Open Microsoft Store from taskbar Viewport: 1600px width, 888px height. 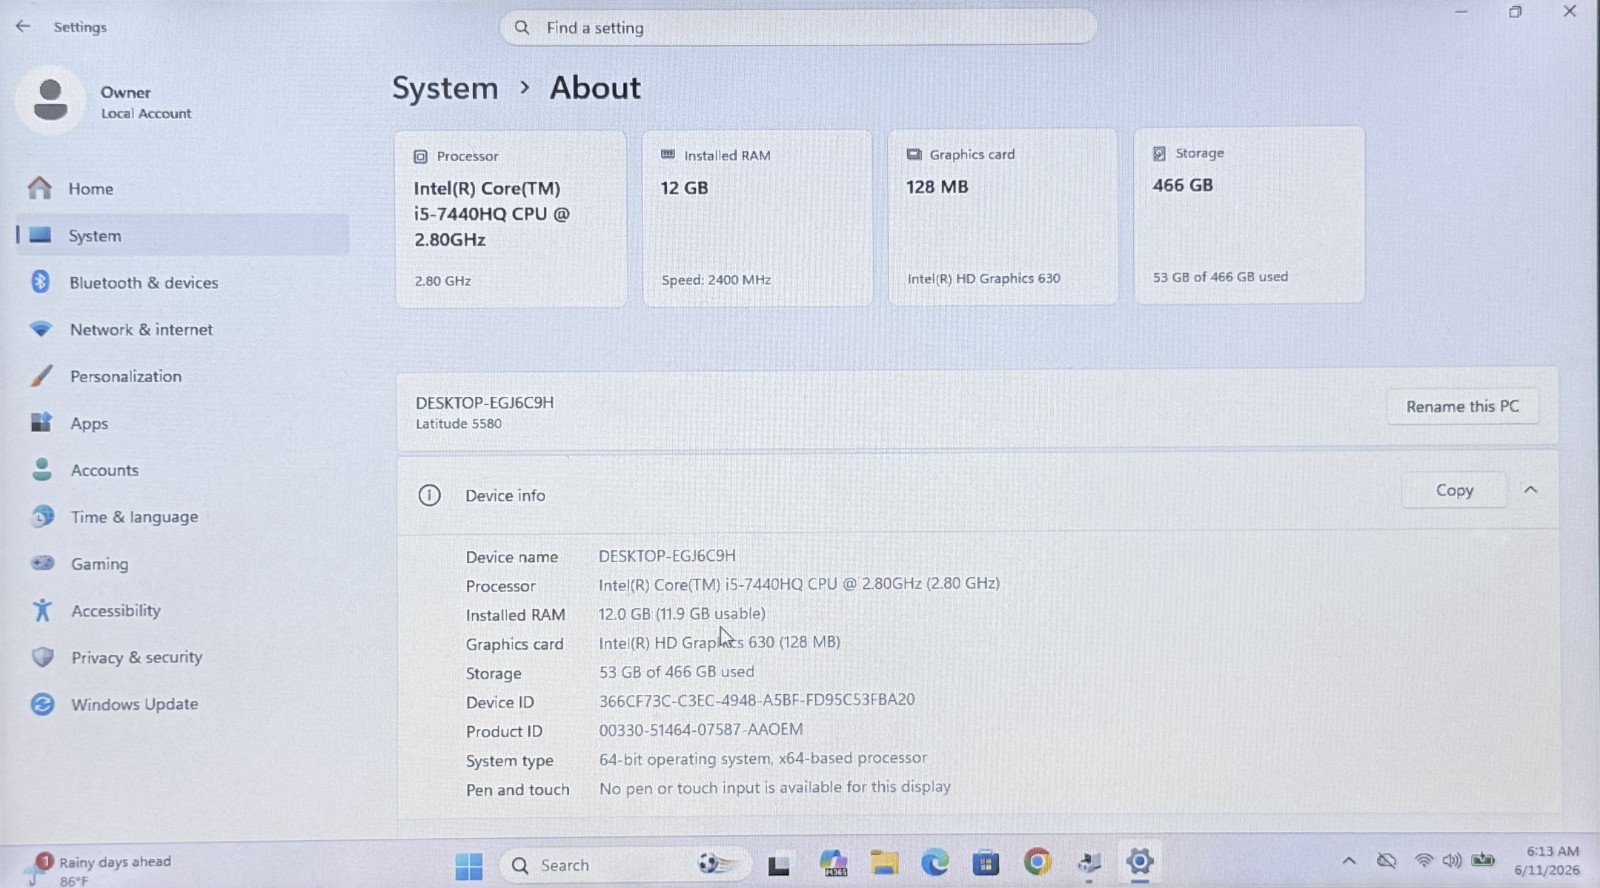pyautogui.click(x=986, y=862)
